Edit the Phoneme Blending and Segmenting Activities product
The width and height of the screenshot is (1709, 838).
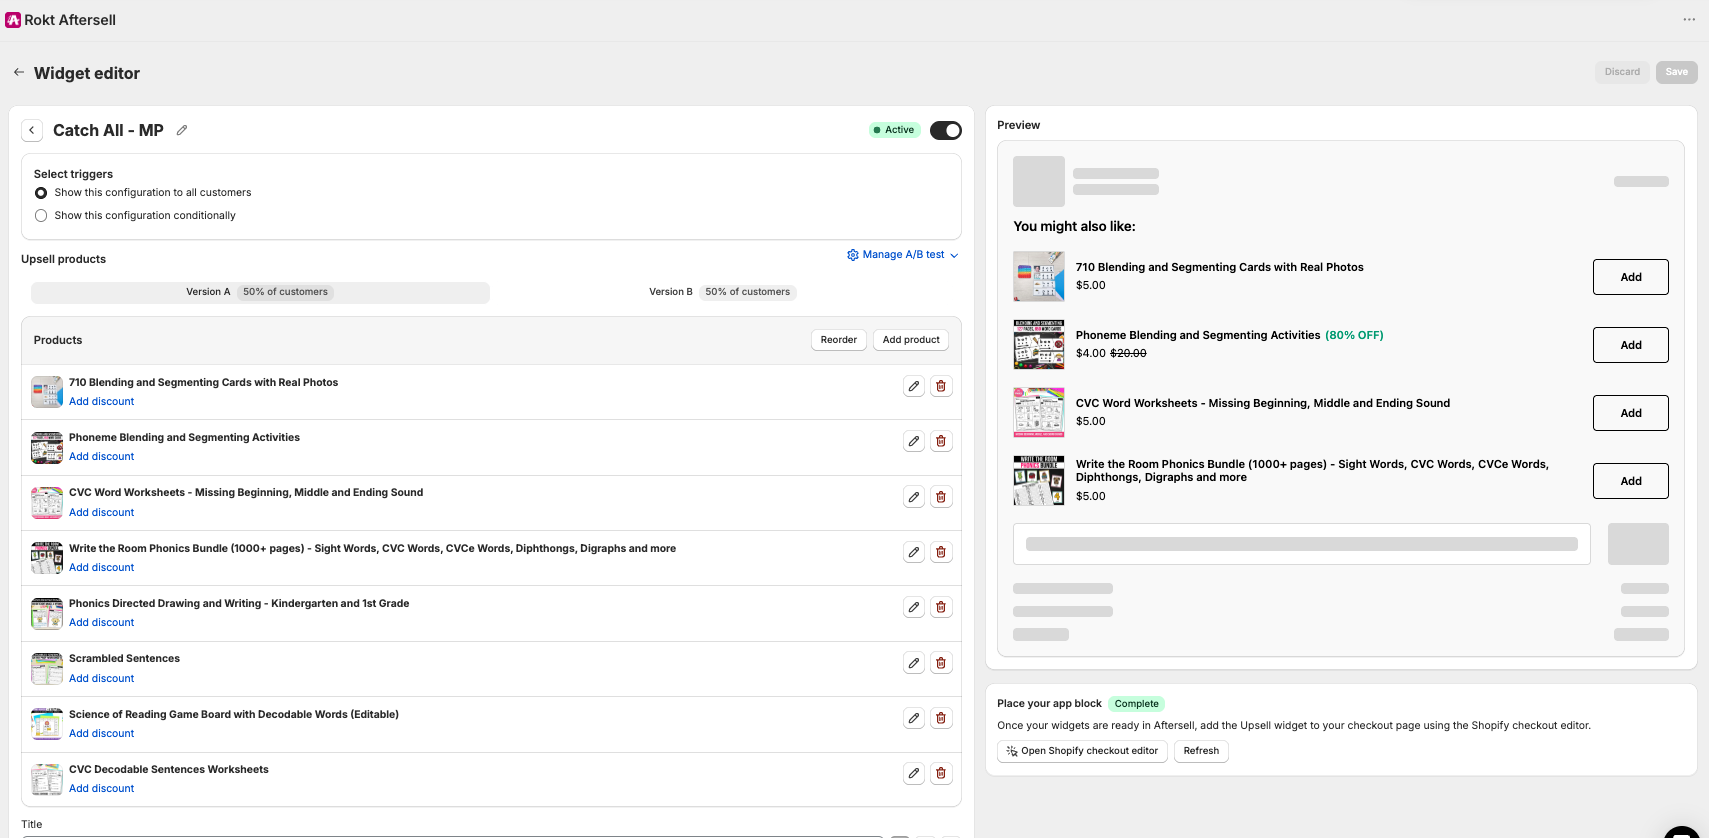tap(914, 441)
